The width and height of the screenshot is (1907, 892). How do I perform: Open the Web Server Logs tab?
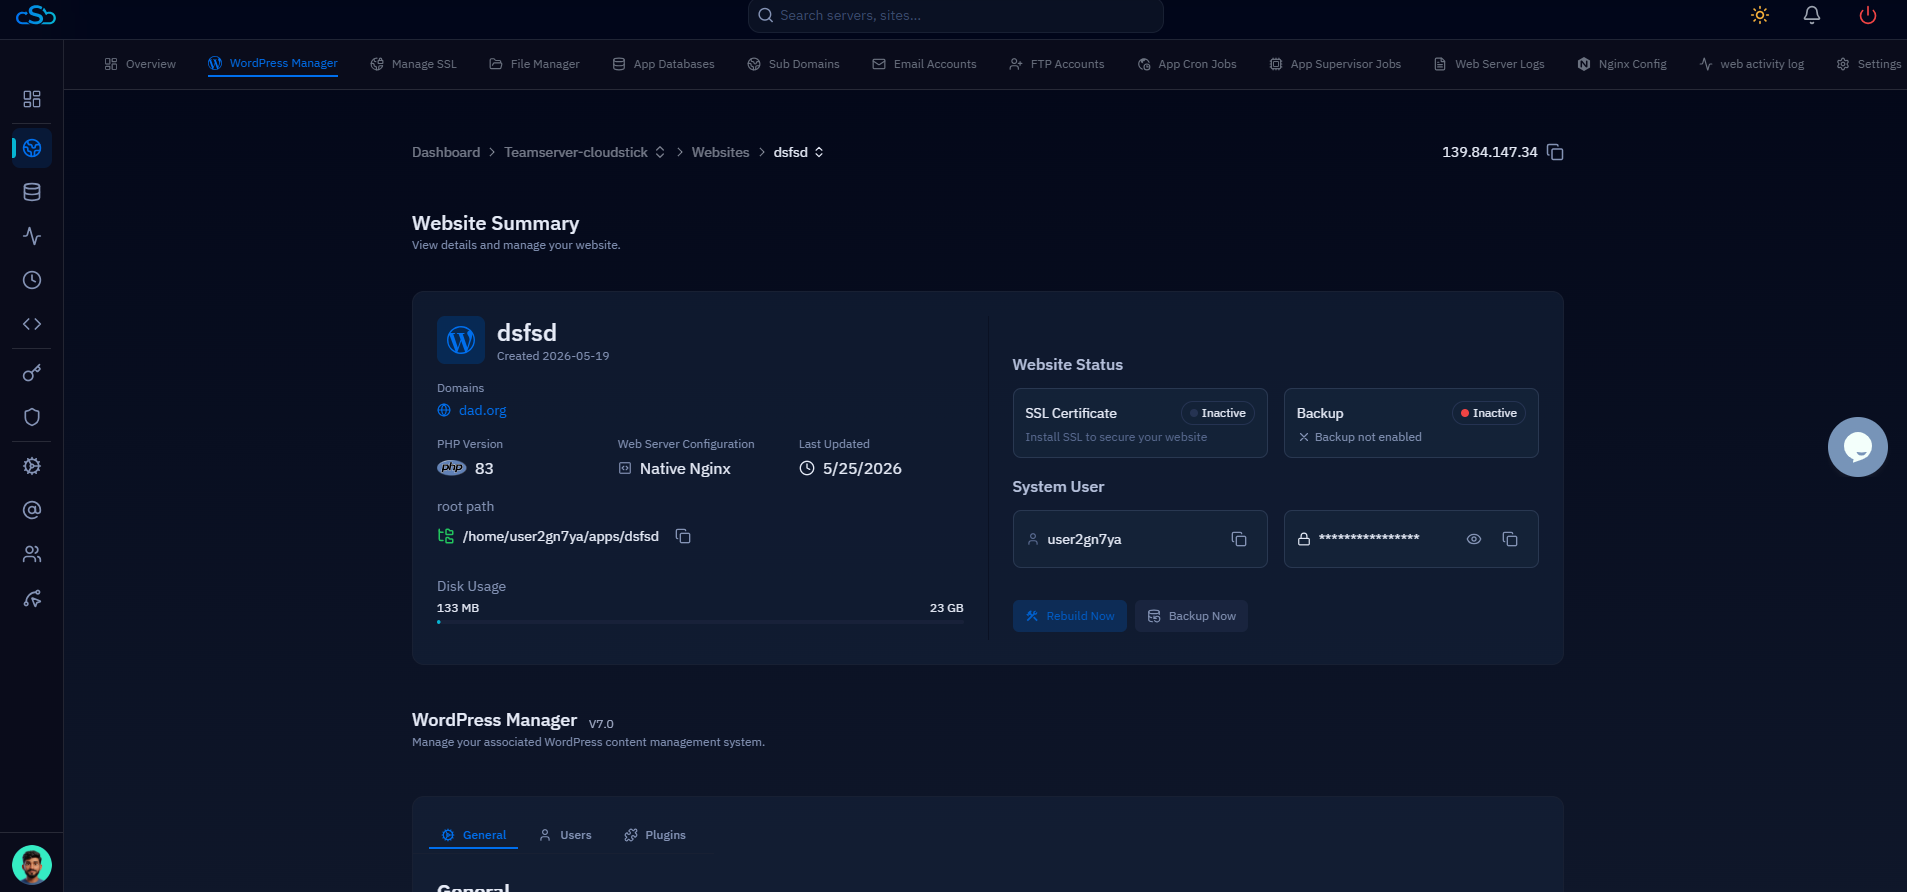click(x=1489, y=64)
